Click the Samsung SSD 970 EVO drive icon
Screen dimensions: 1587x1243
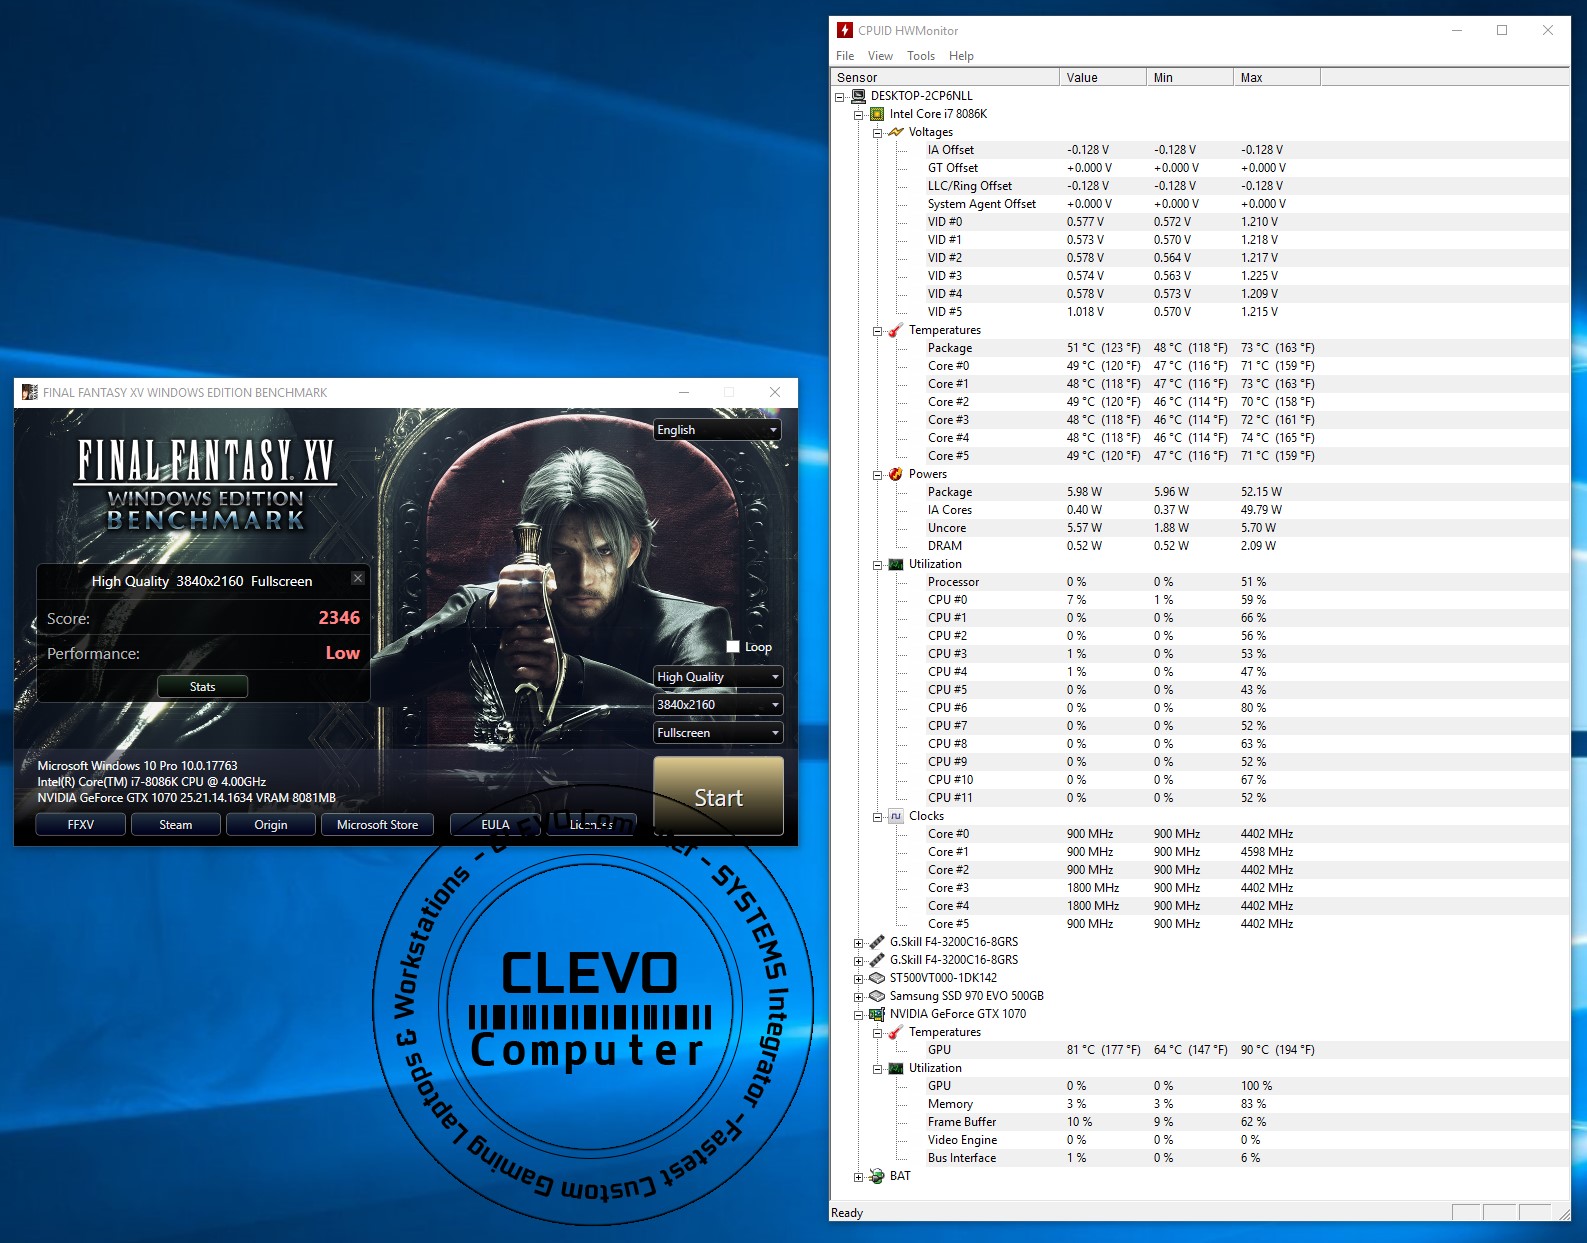(x=877, y=996)
